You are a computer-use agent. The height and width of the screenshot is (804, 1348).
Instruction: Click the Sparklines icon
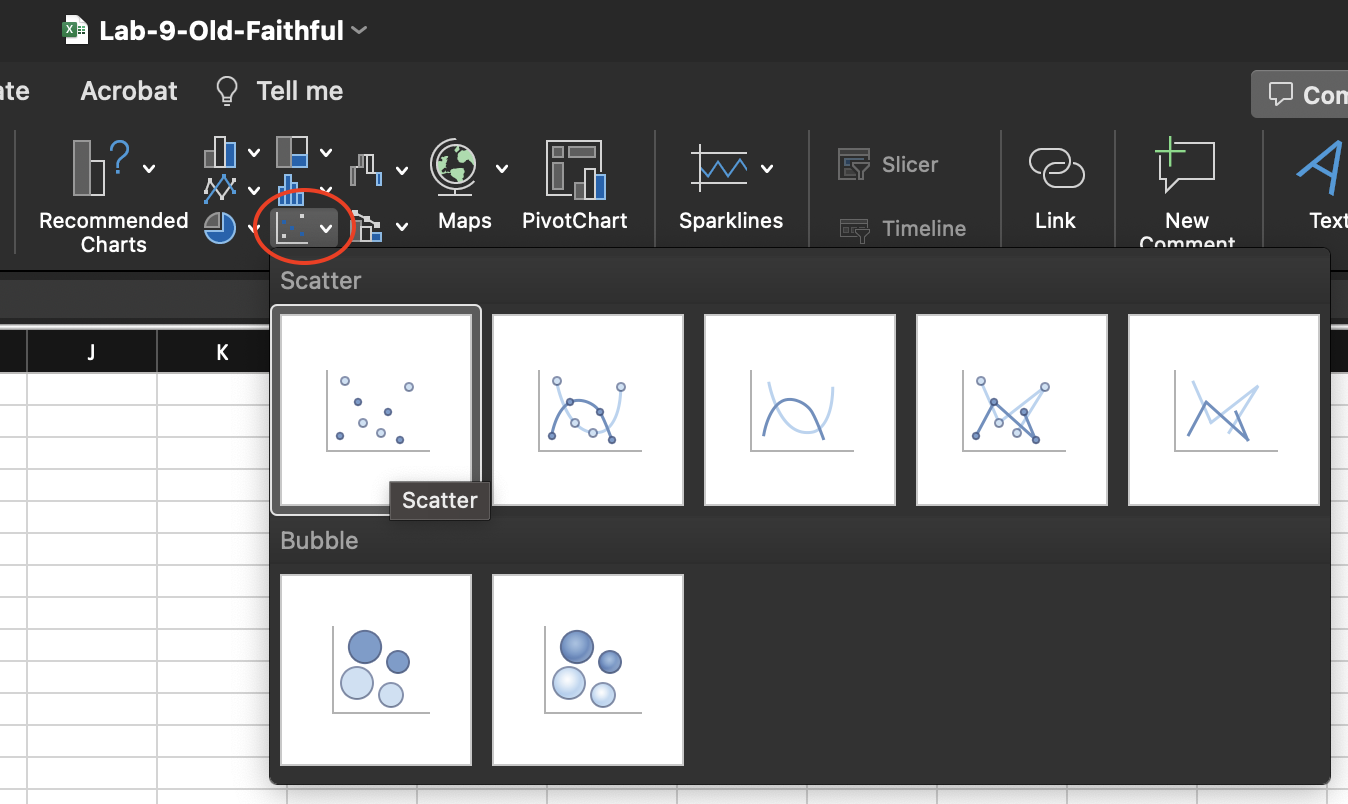[x=718, y=168]
